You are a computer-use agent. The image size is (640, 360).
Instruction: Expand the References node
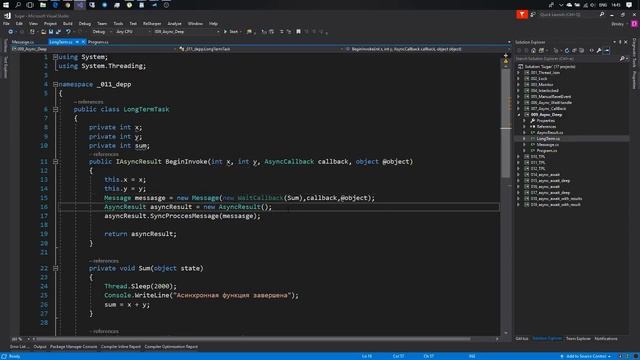tap(524, 127)
